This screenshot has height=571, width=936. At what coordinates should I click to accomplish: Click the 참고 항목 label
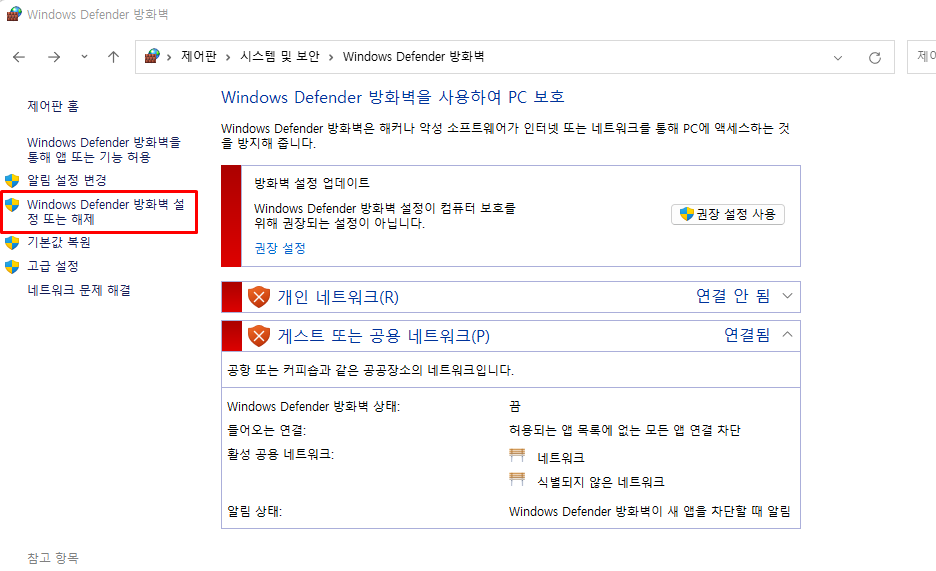click(x=53, y=558)
